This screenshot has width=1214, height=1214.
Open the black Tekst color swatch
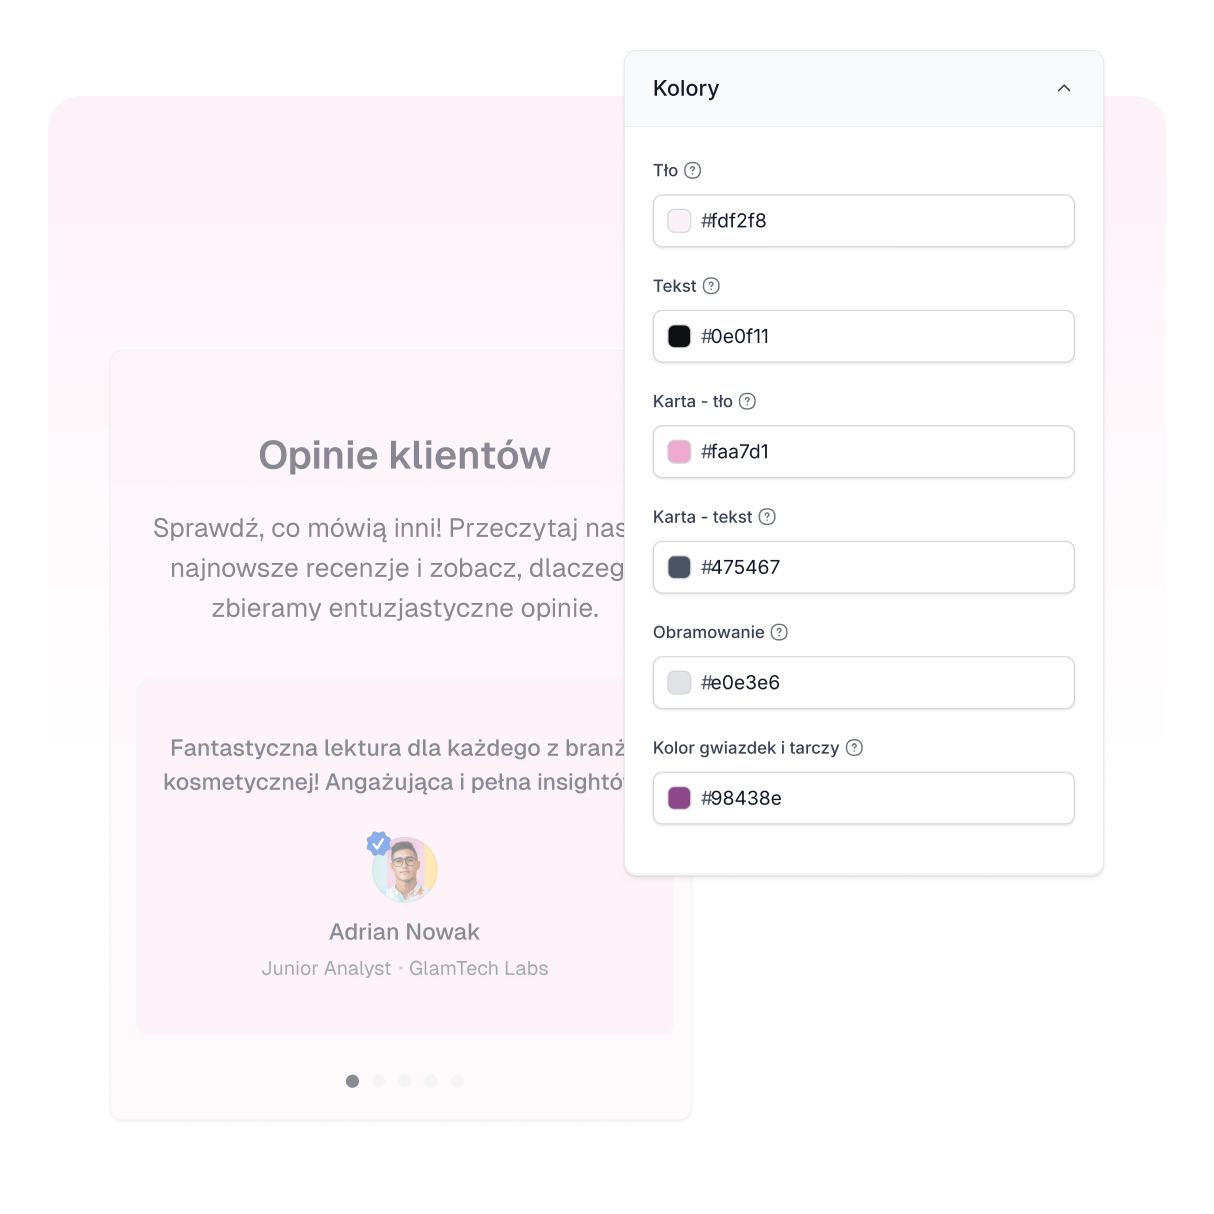pyautogui.click(x=679, y=336)
